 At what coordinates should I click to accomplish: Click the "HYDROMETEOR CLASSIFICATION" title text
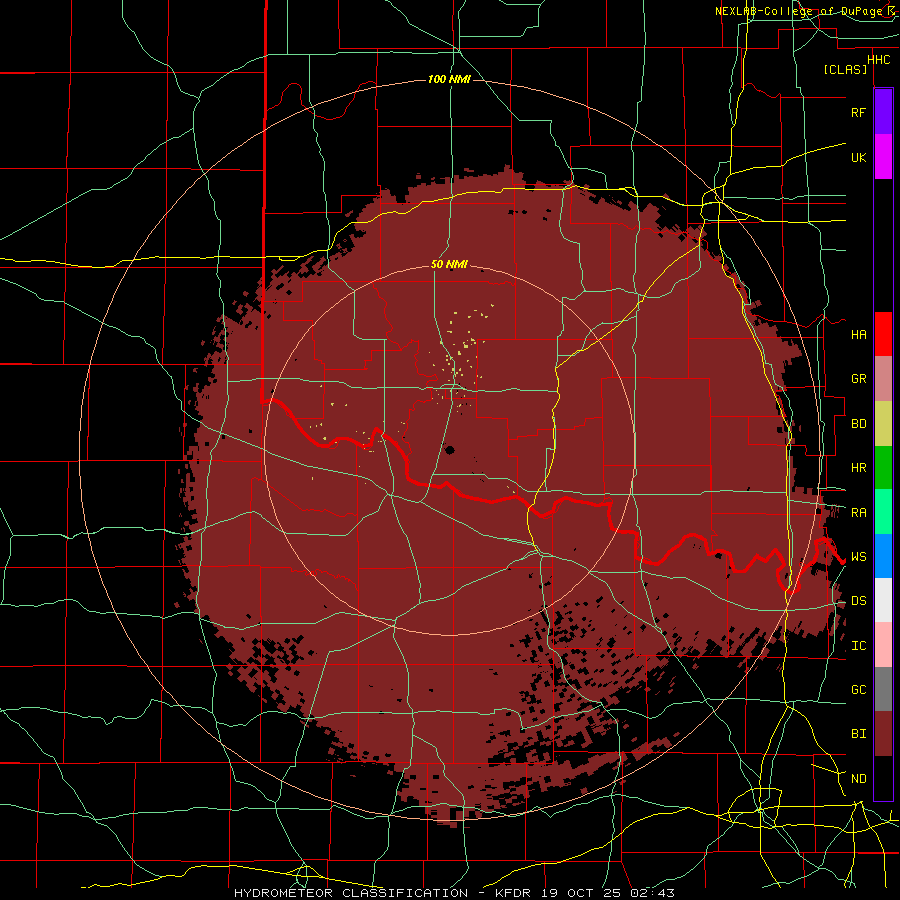351,893
